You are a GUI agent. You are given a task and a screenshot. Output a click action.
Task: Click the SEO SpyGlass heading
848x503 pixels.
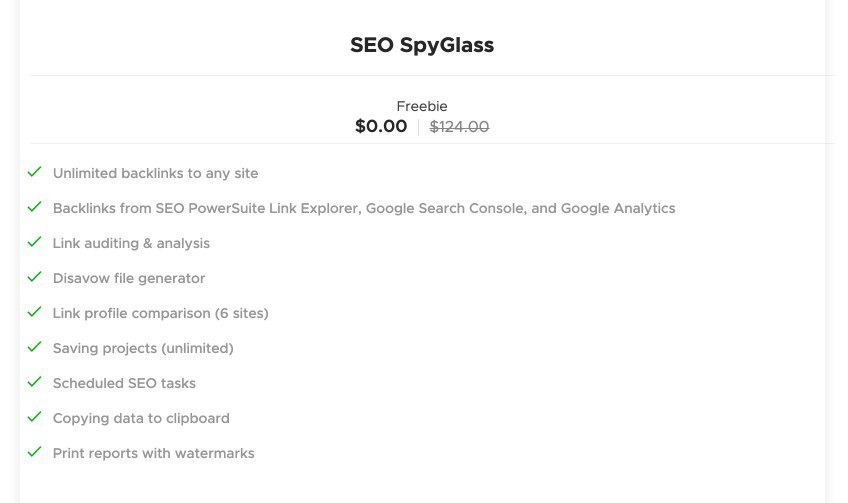tap(422, 45)
